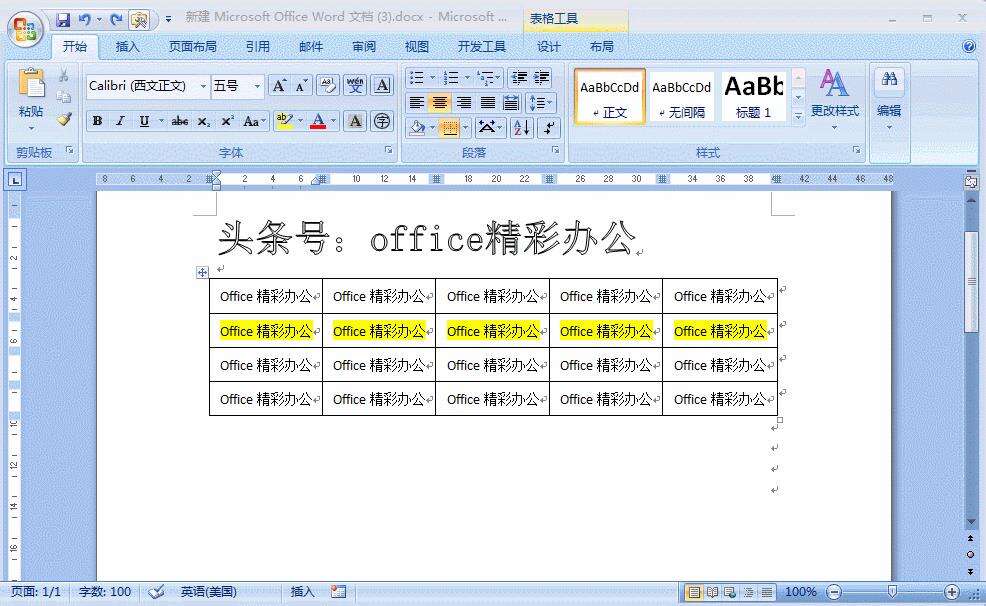Switch to the 插入 (Insert) tab

point(127,47)
